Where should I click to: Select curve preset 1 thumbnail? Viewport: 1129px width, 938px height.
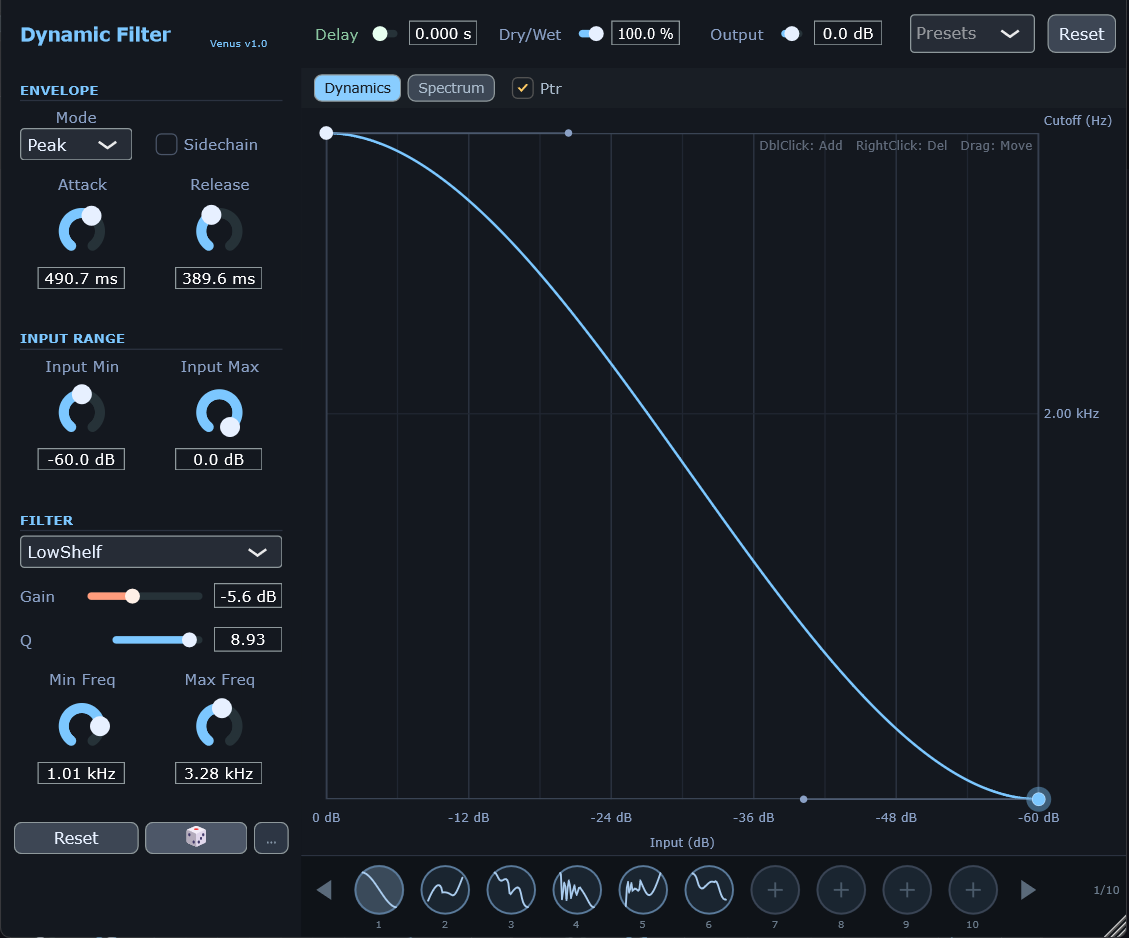coord(378,889)
